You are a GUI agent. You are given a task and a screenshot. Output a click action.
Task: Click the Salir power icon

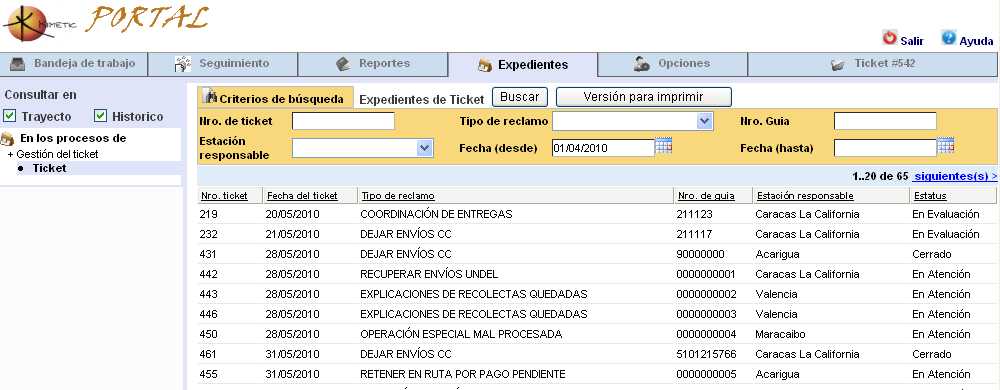(x=890, y=38)
